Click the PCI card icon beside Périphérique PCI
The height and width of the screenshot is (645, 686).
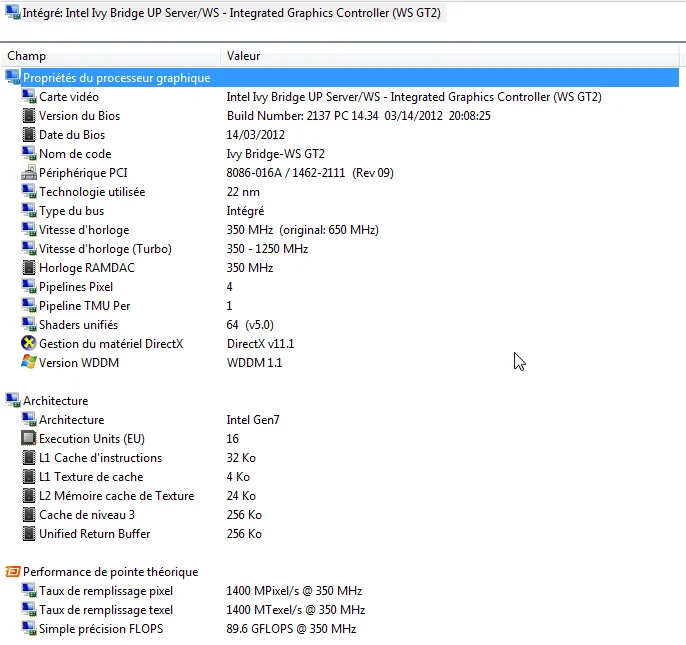coord(29,172)
